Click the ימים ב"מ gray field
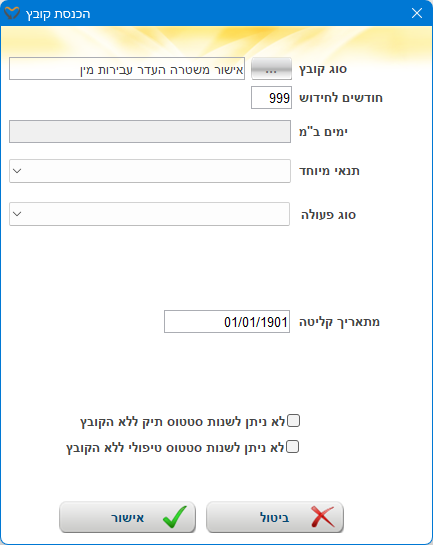Screen dimensions: 433x545 (150, 131)
